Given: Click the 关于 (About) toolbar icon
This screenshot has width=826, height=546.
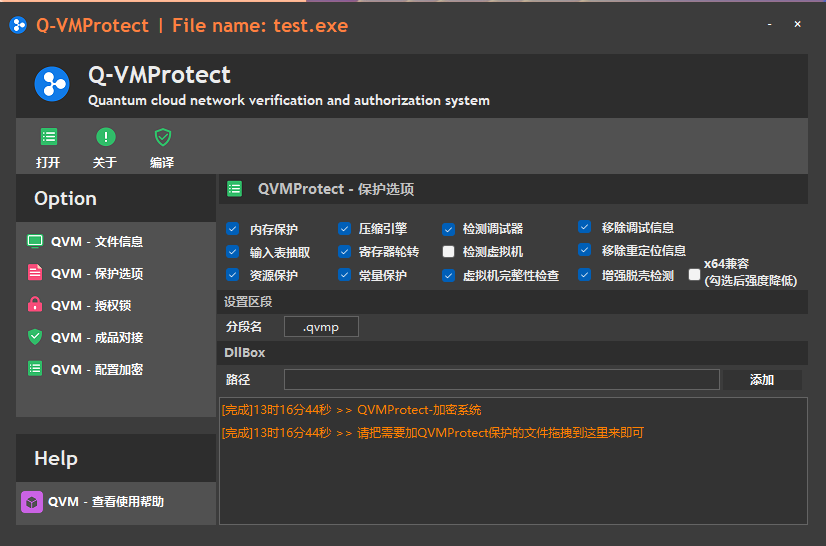Looking at the screenshot, I should 105,138.
